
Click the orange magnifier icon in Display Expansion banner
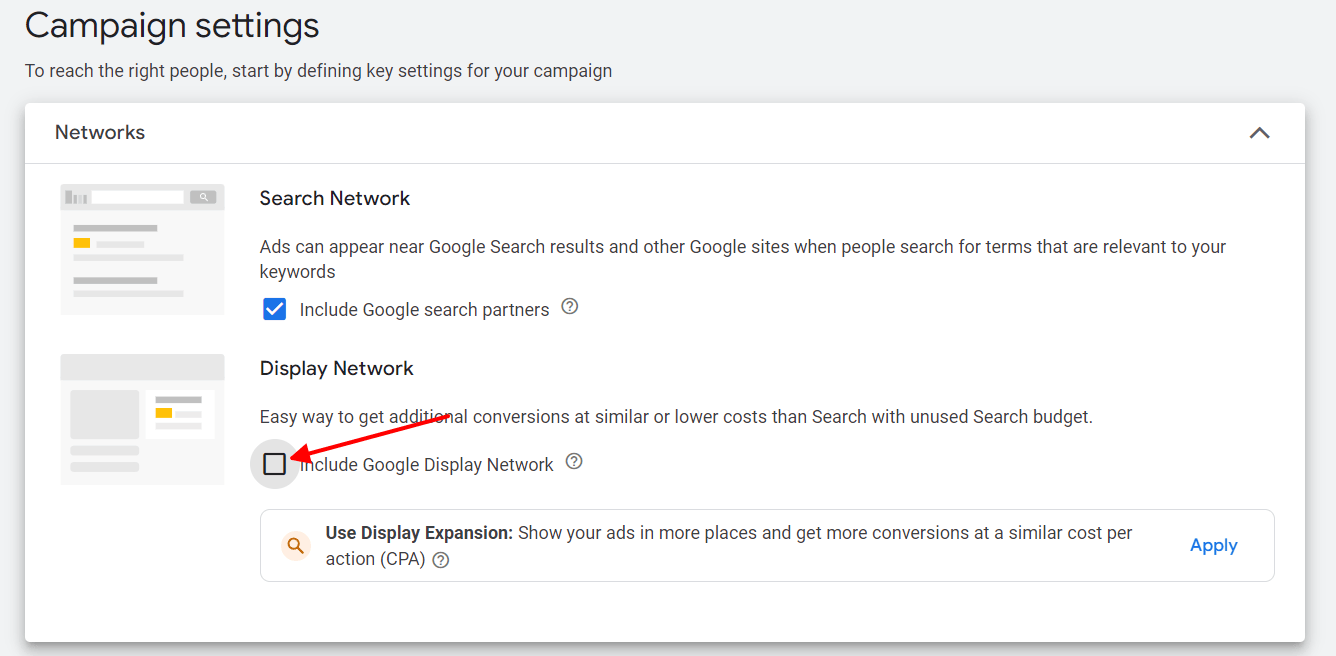[x=295, y=544]
